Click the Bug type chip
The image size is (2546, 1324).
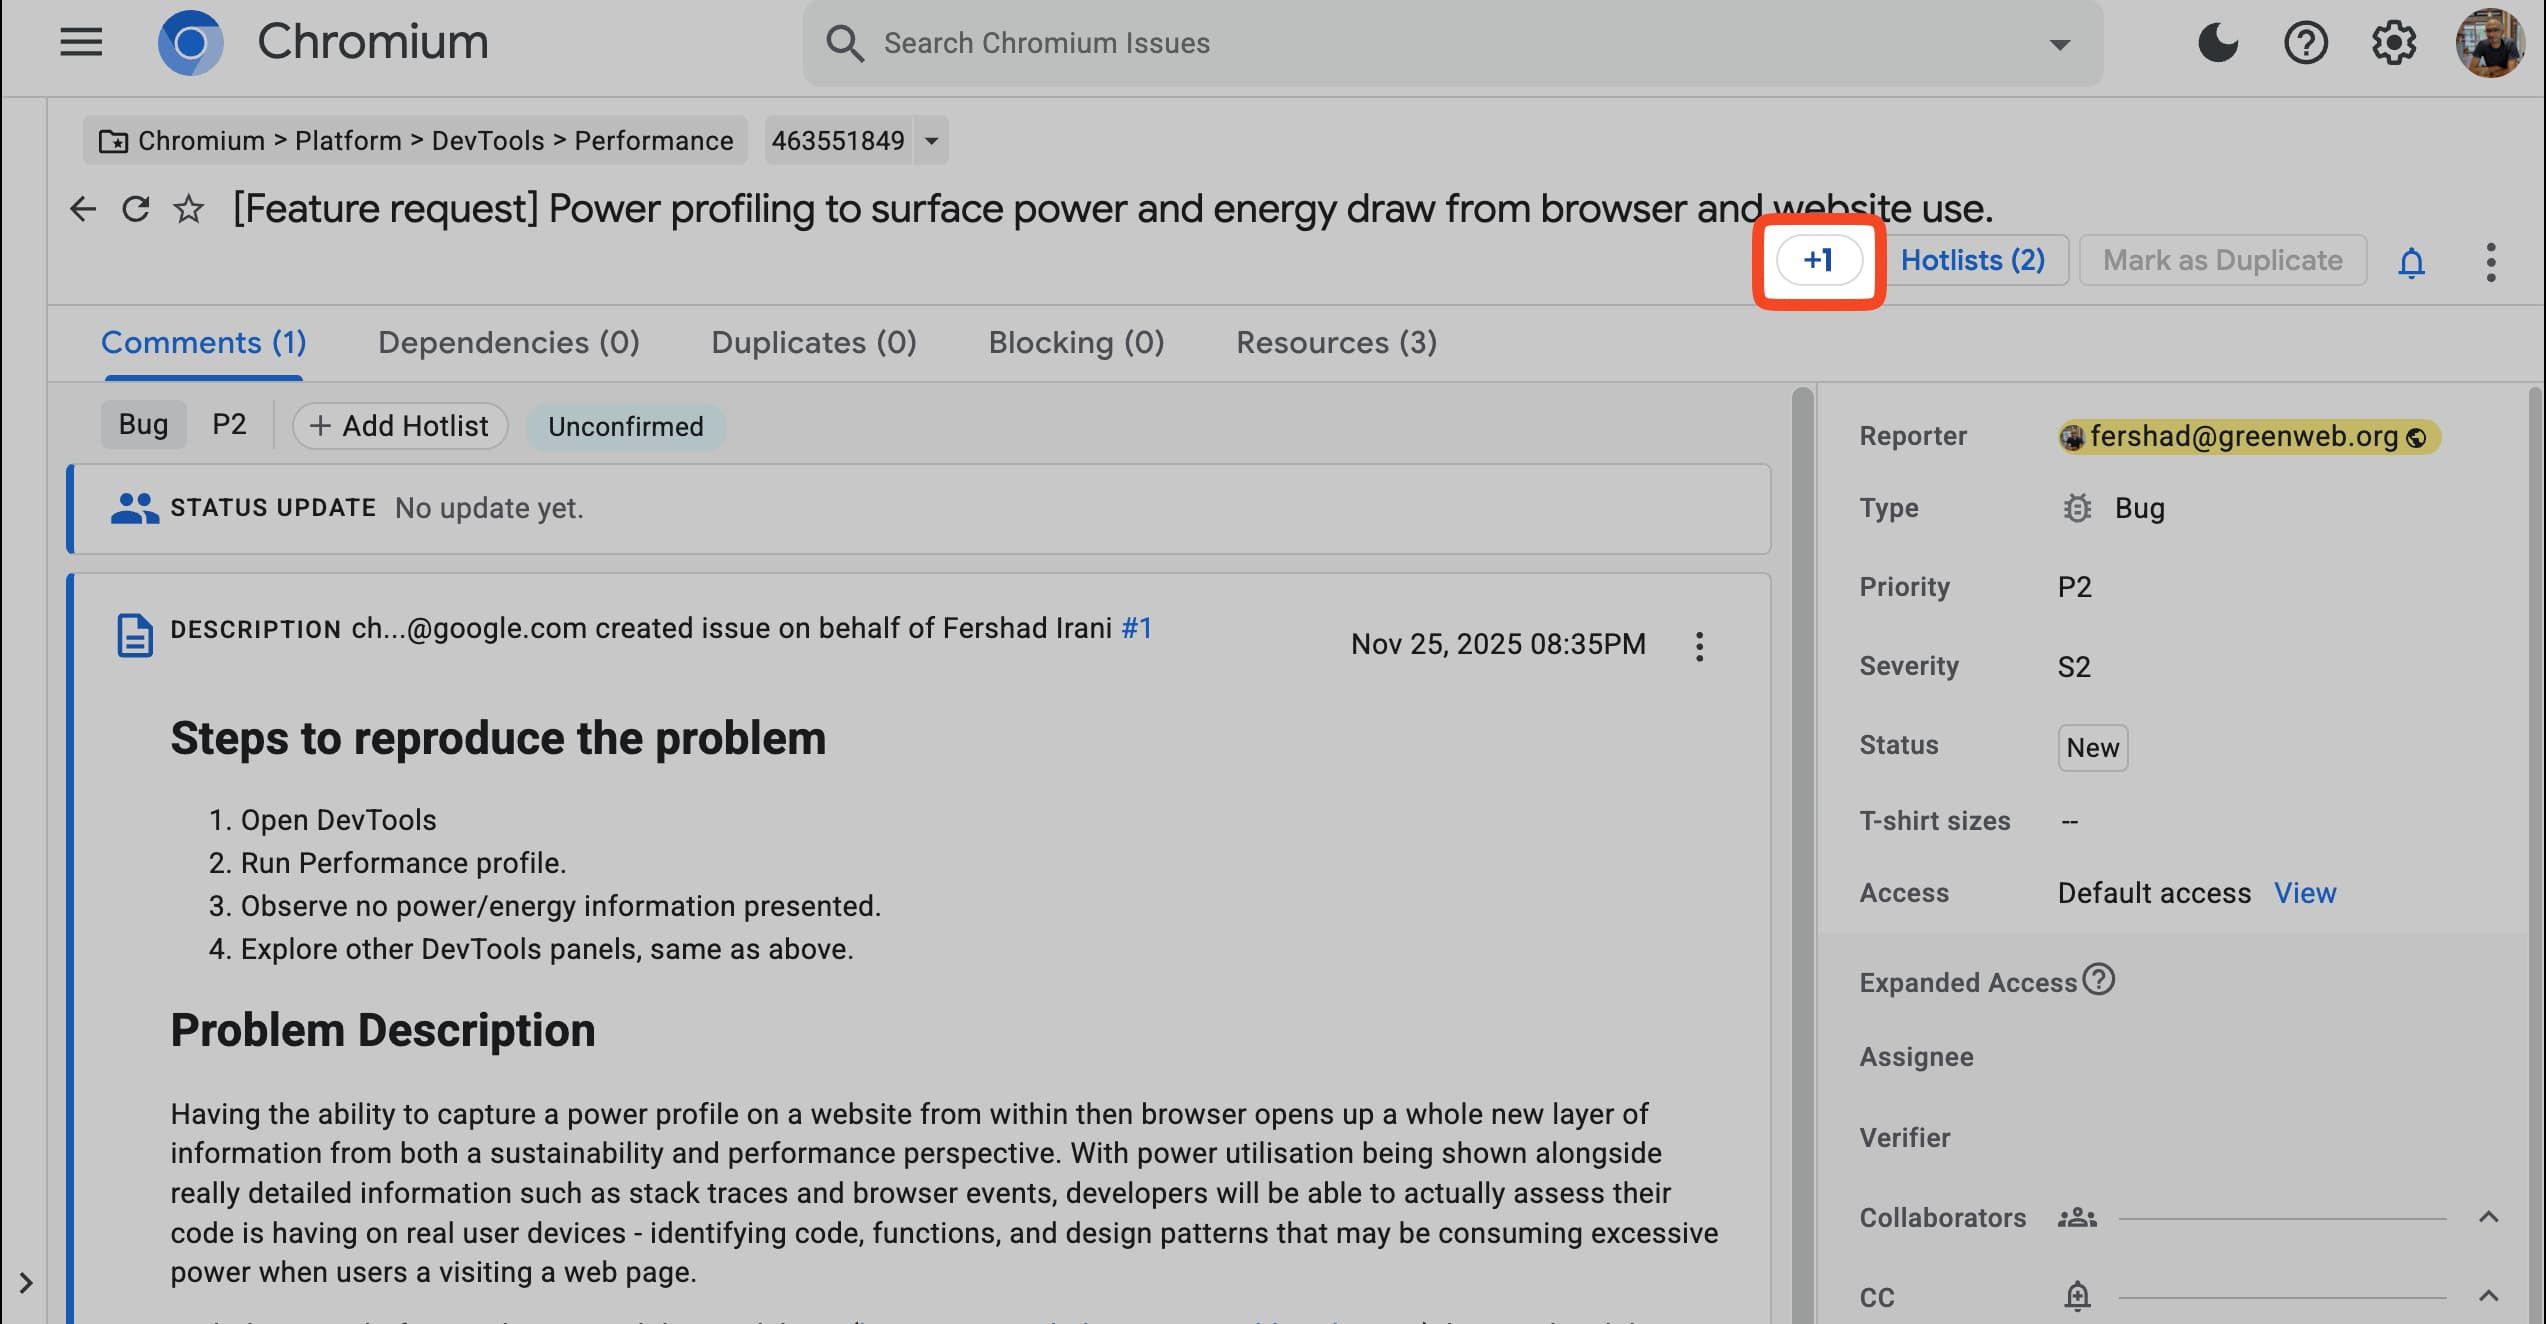click(143, 425)
